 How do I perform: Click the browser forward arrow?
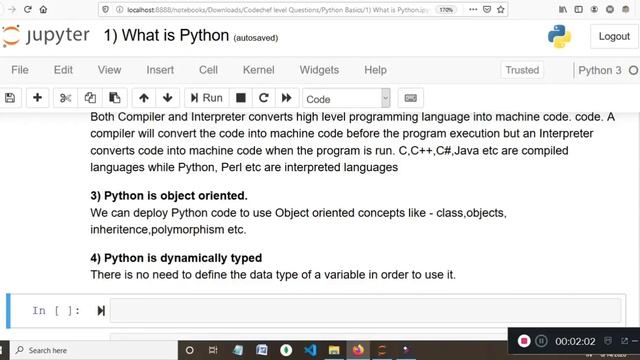(x=11, y=9)
